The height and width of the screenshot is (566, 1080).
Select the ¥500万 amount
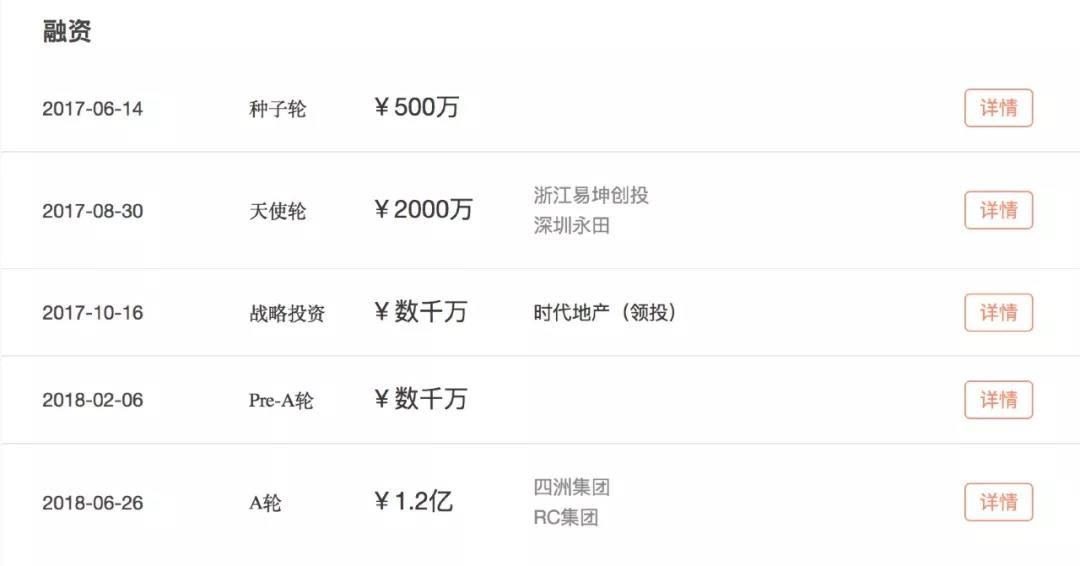[x=416, y=108]
